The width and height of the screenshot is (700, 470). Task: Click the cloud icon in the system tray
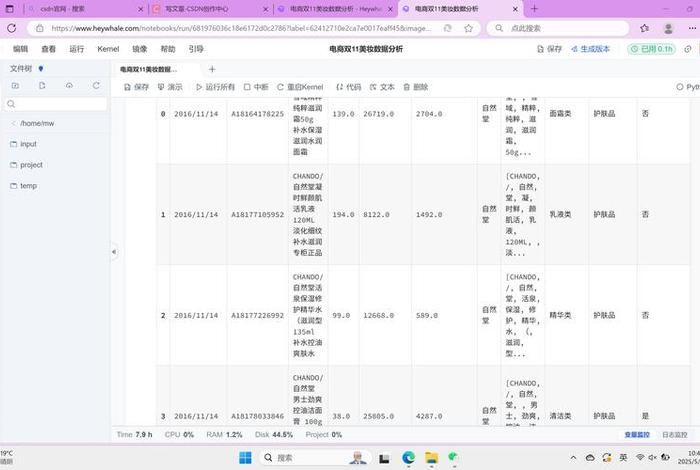point(590,458)
